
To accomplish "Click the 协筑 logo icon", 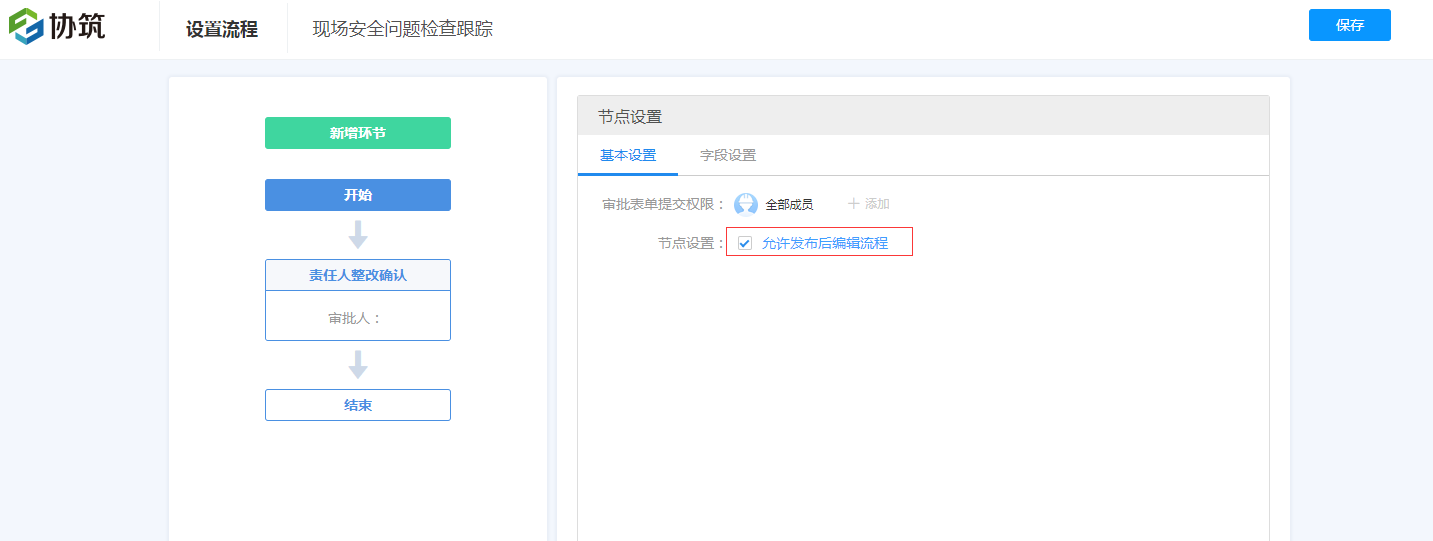I will coord(25,26).
